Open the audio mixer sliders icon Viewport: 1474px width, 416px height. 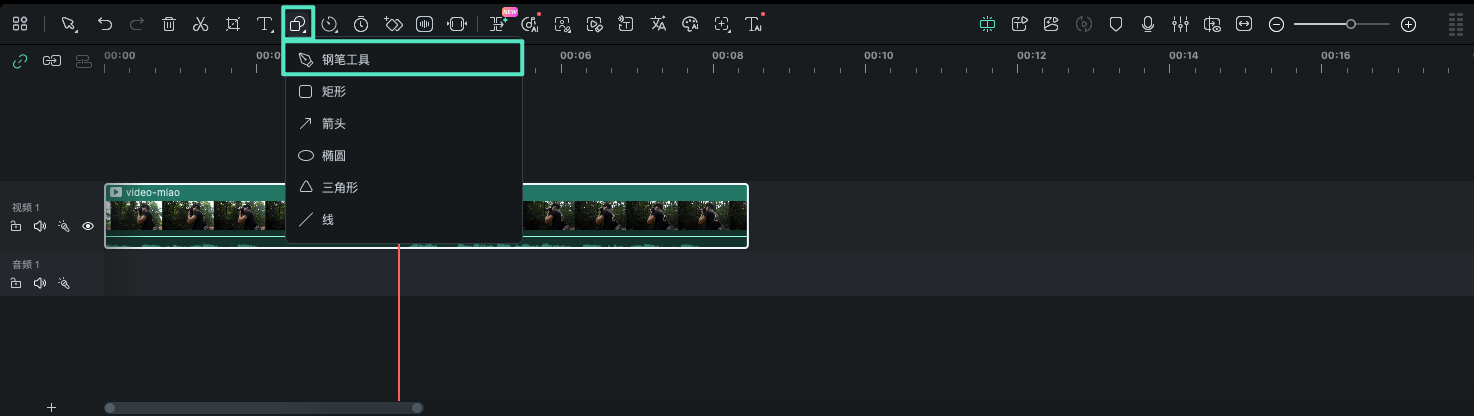coord(1180,24)
